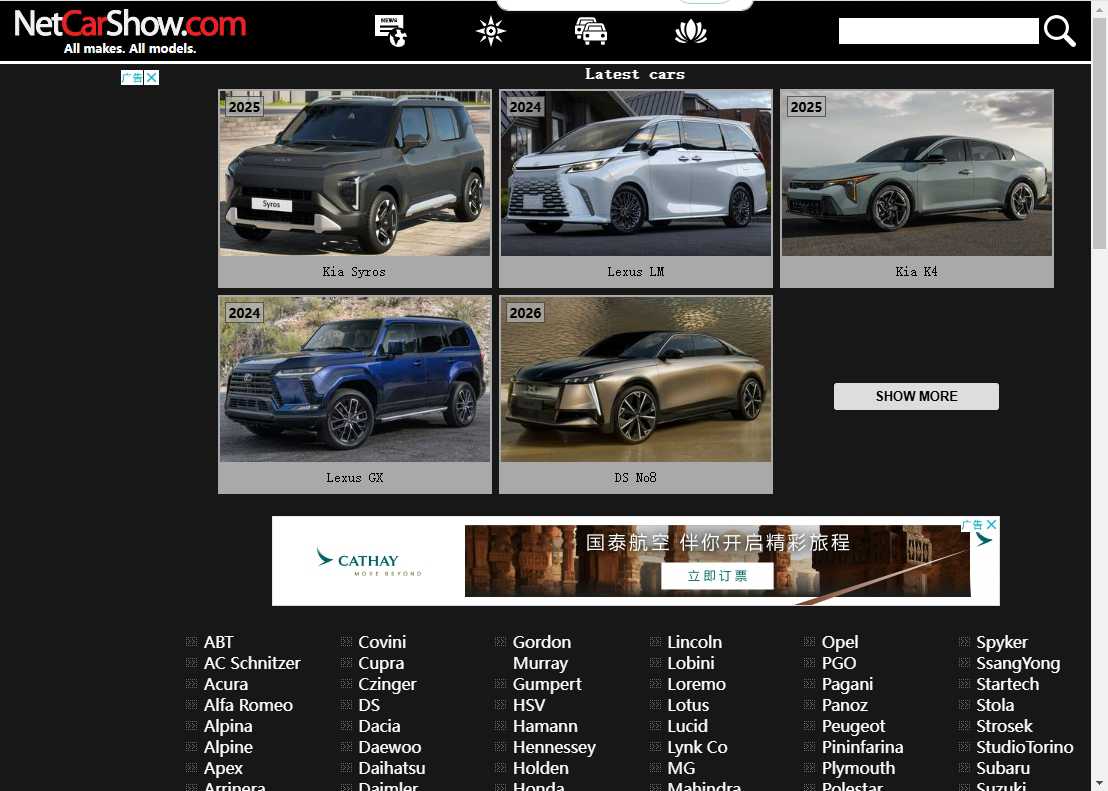This screenshot has width=1108, height=791.
Task: Open the PGO make link
Action: click(x=839, y=663)
